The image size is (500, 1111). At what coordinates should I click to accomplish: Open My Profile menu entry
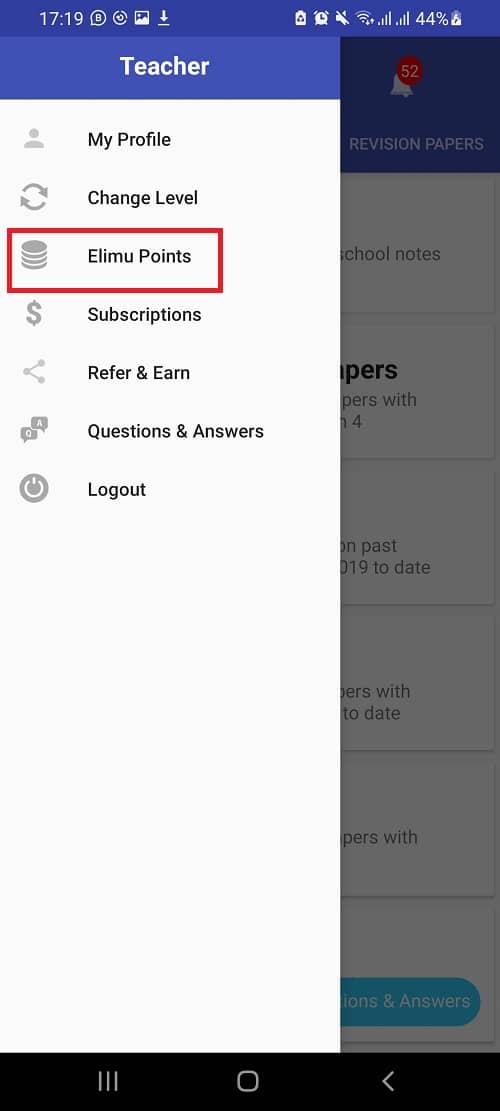pos(170,139)
